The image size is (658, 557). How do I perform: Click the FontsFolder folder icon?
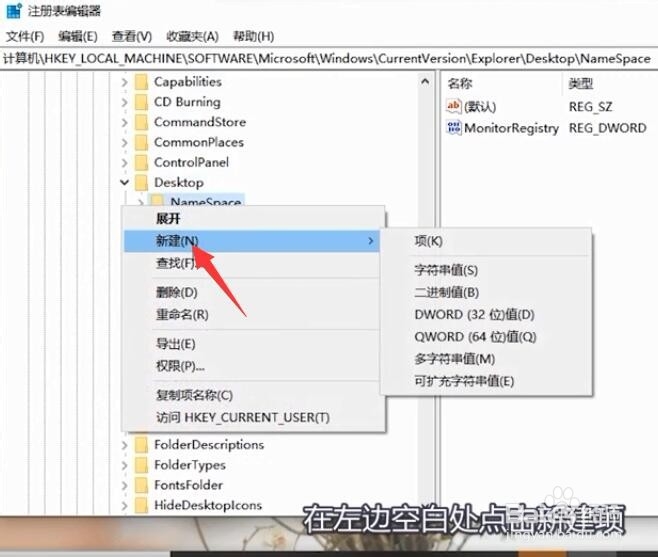point(141,485)
